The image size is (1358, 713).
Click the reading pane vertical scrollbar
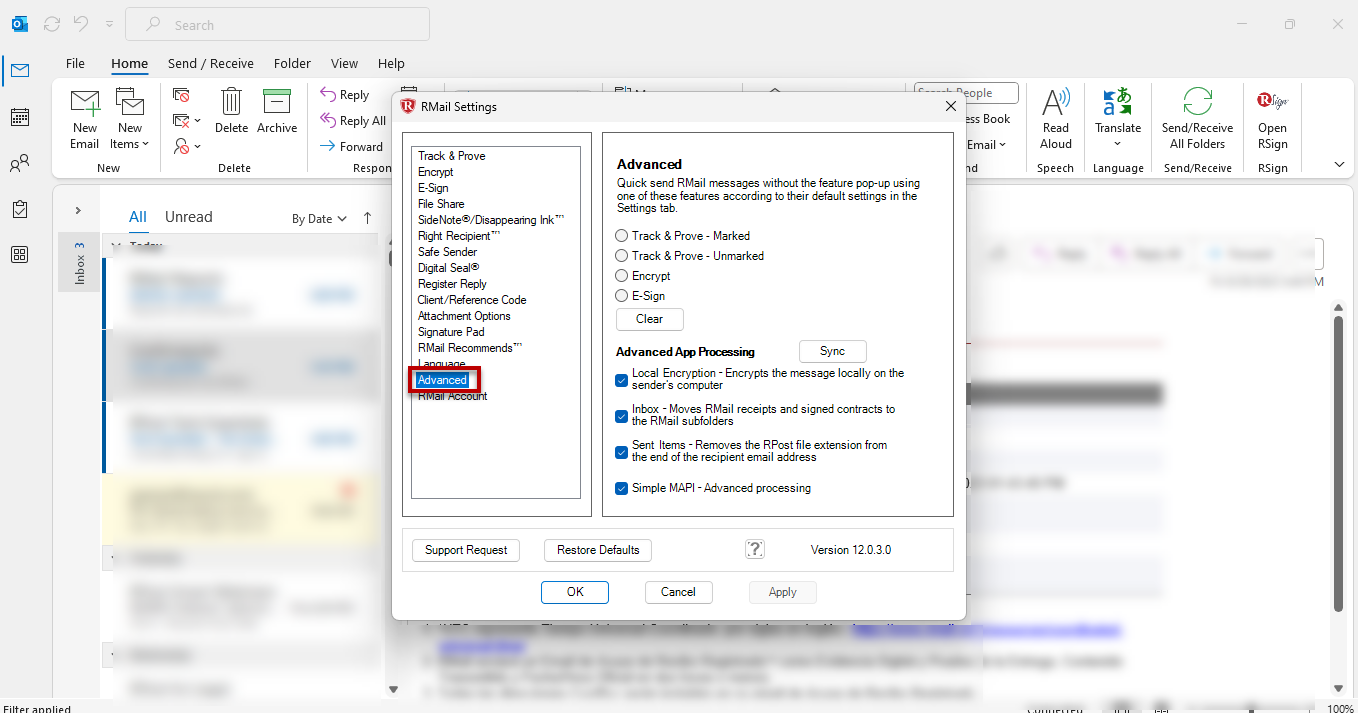coord(1338,463)
